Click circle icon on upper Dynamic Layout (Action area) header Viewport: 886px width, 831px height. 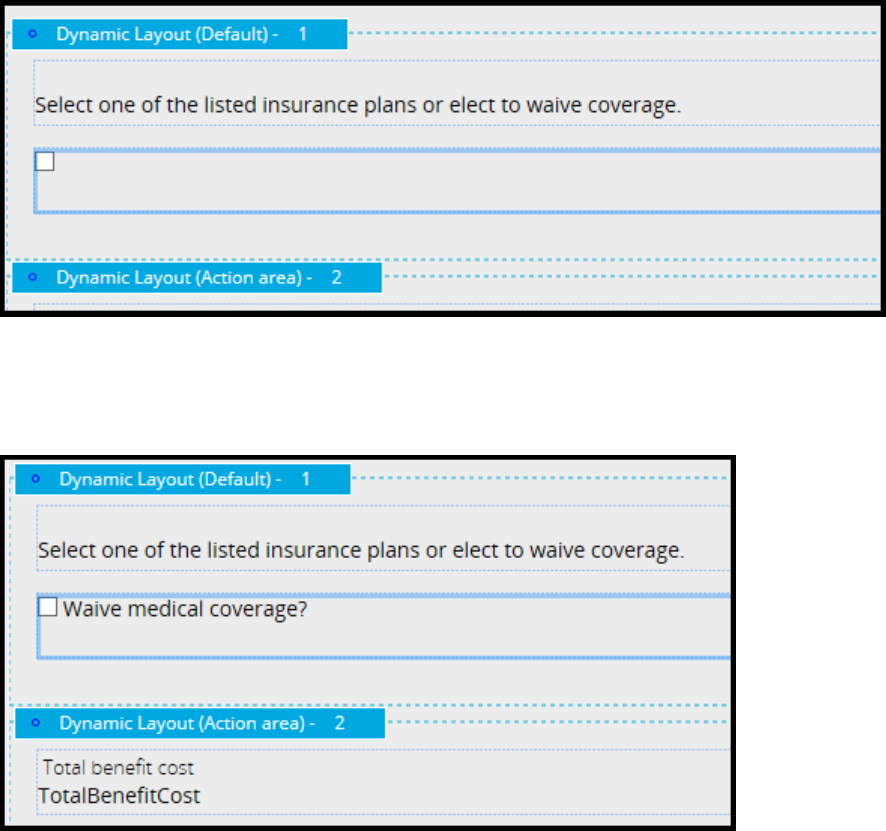tap(31, 277)
